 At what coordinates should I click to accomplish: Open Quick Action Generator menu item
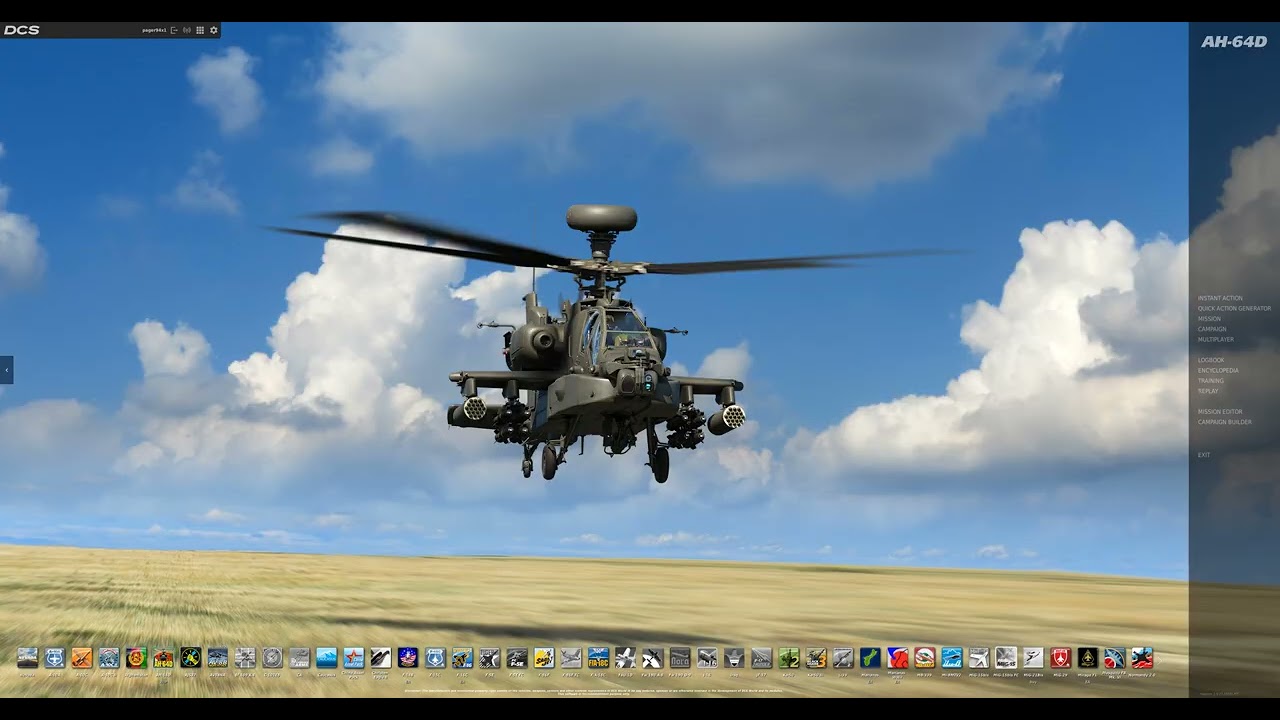(1234, 308)
